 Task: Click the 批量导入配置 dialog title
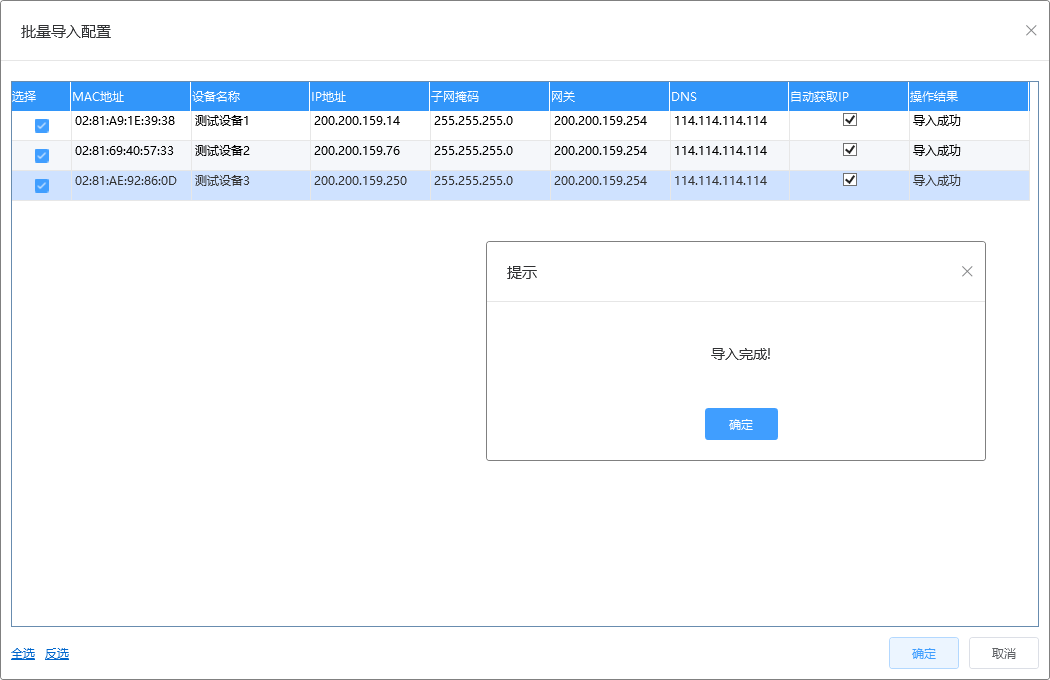coord(66,31)
